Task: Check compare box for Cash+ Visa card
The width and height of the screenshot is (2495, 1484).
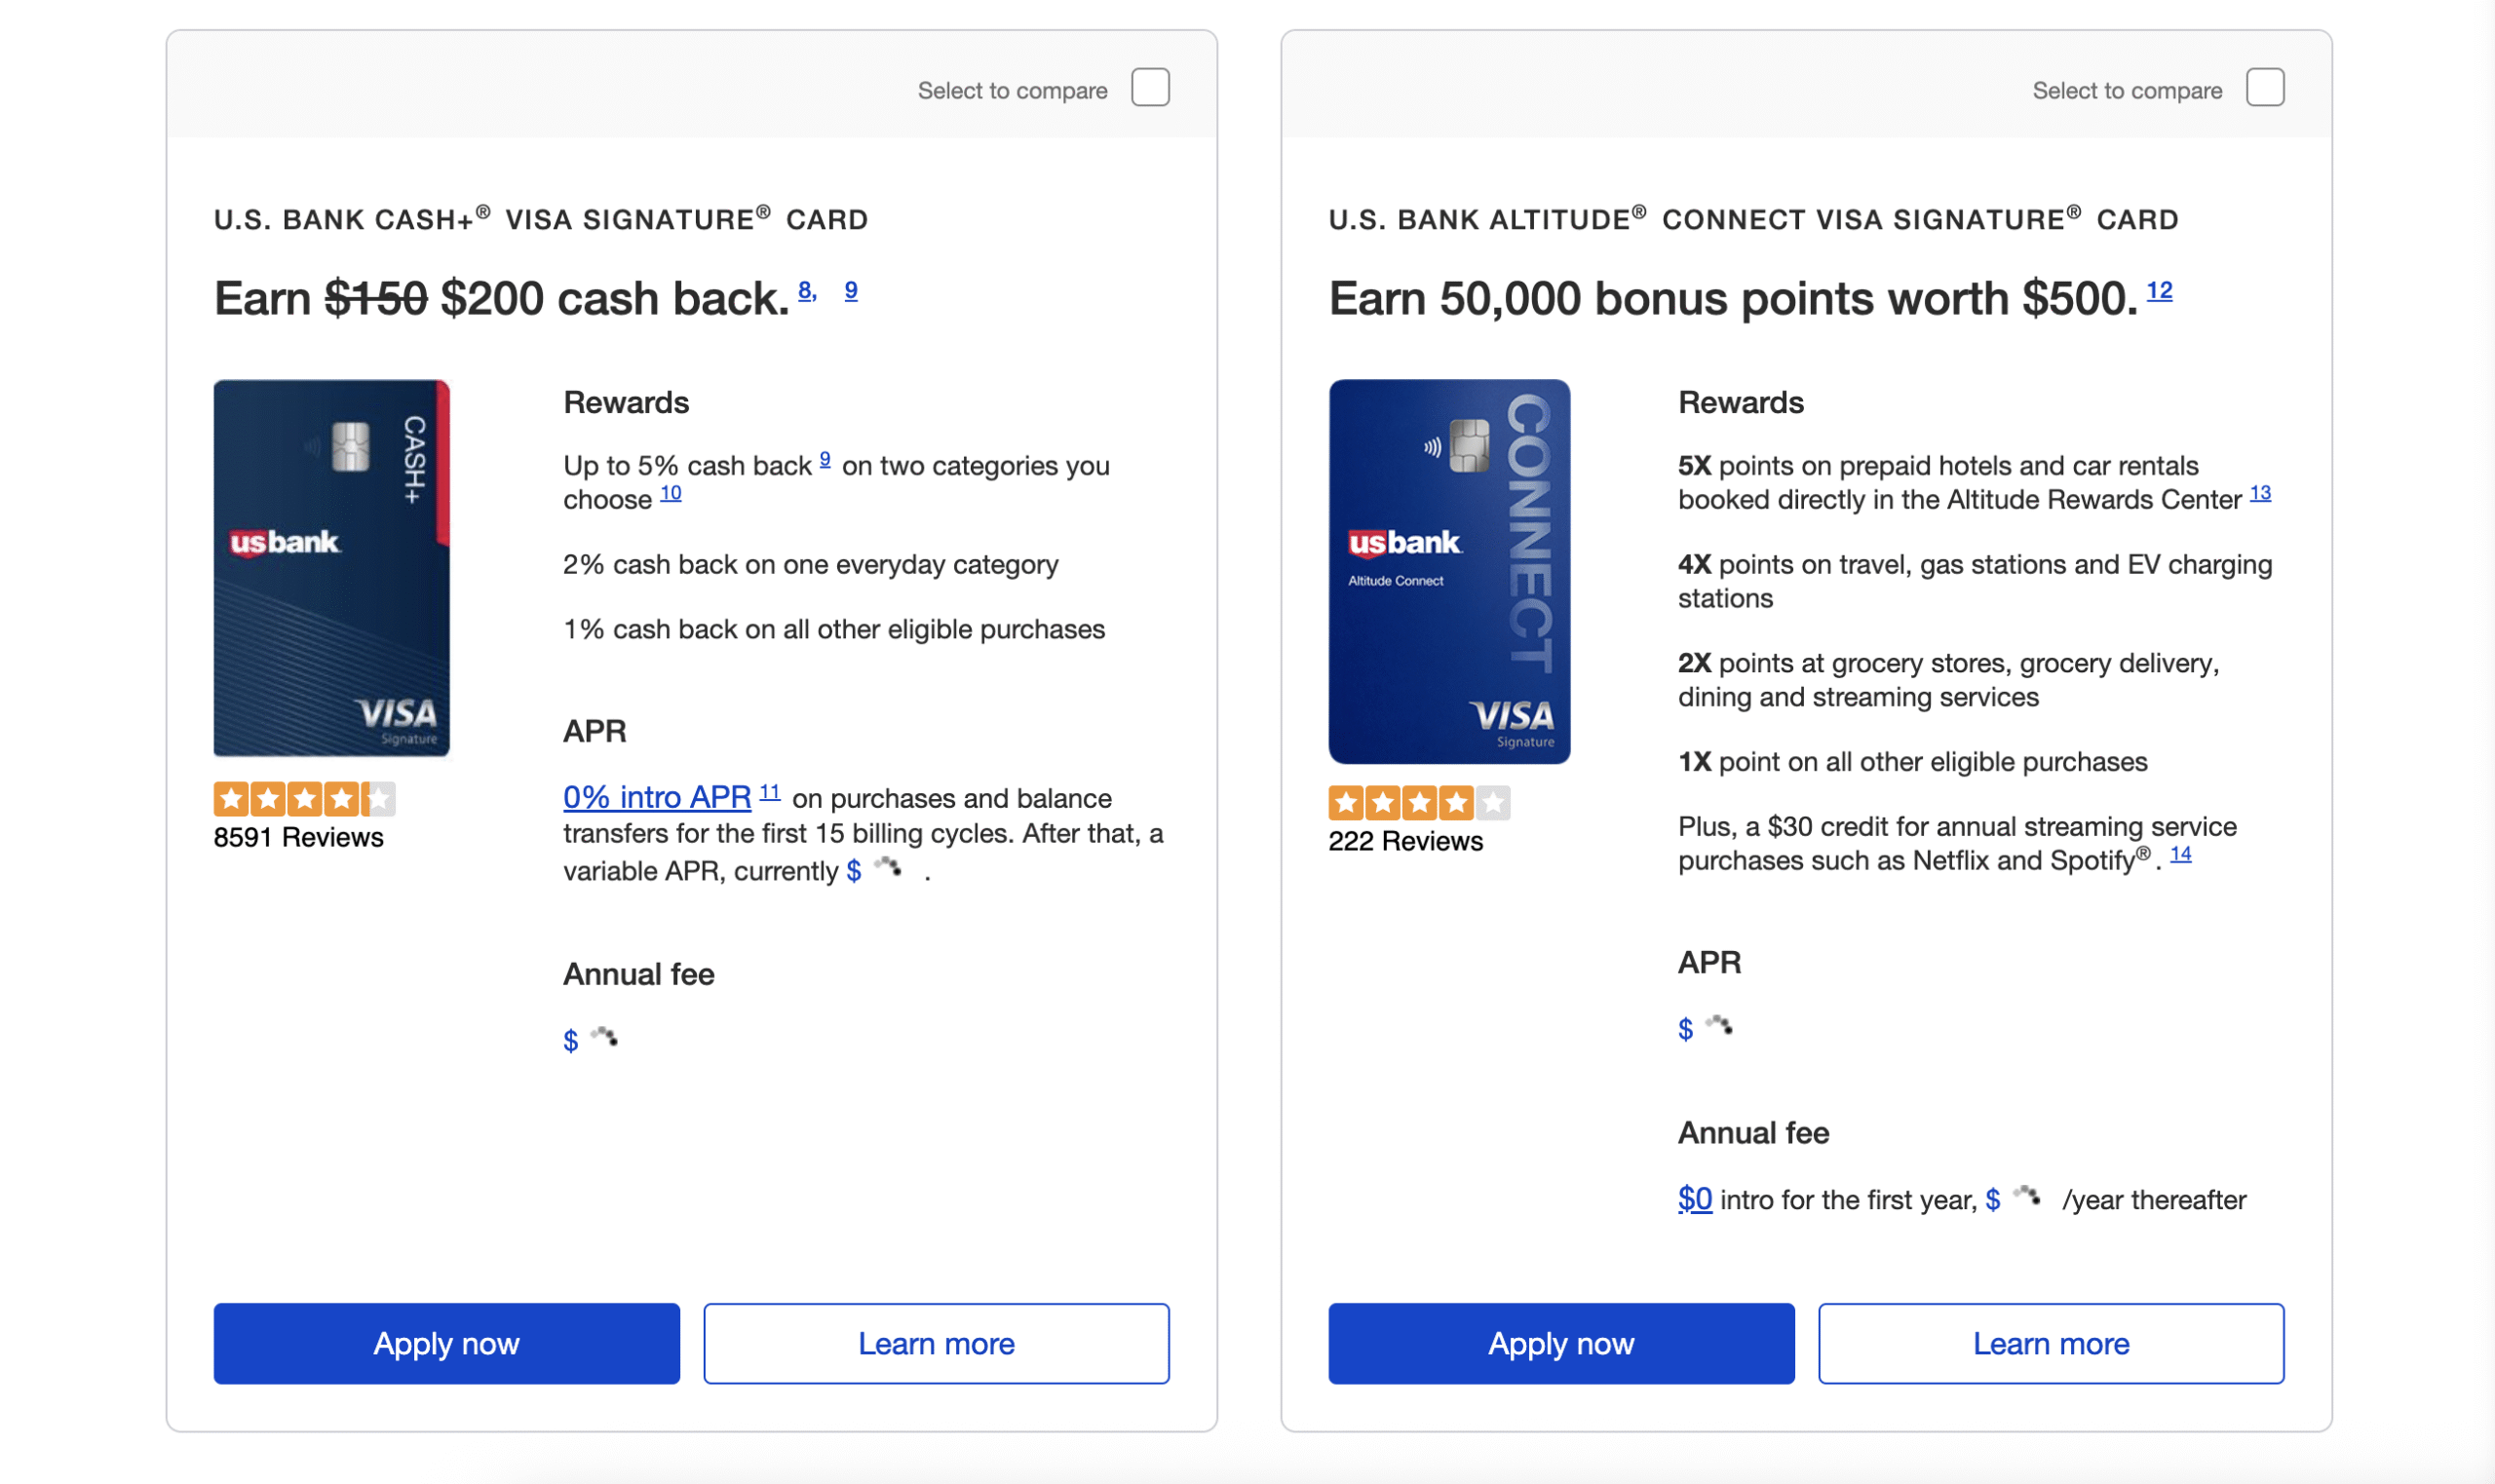Action: 1150,87
